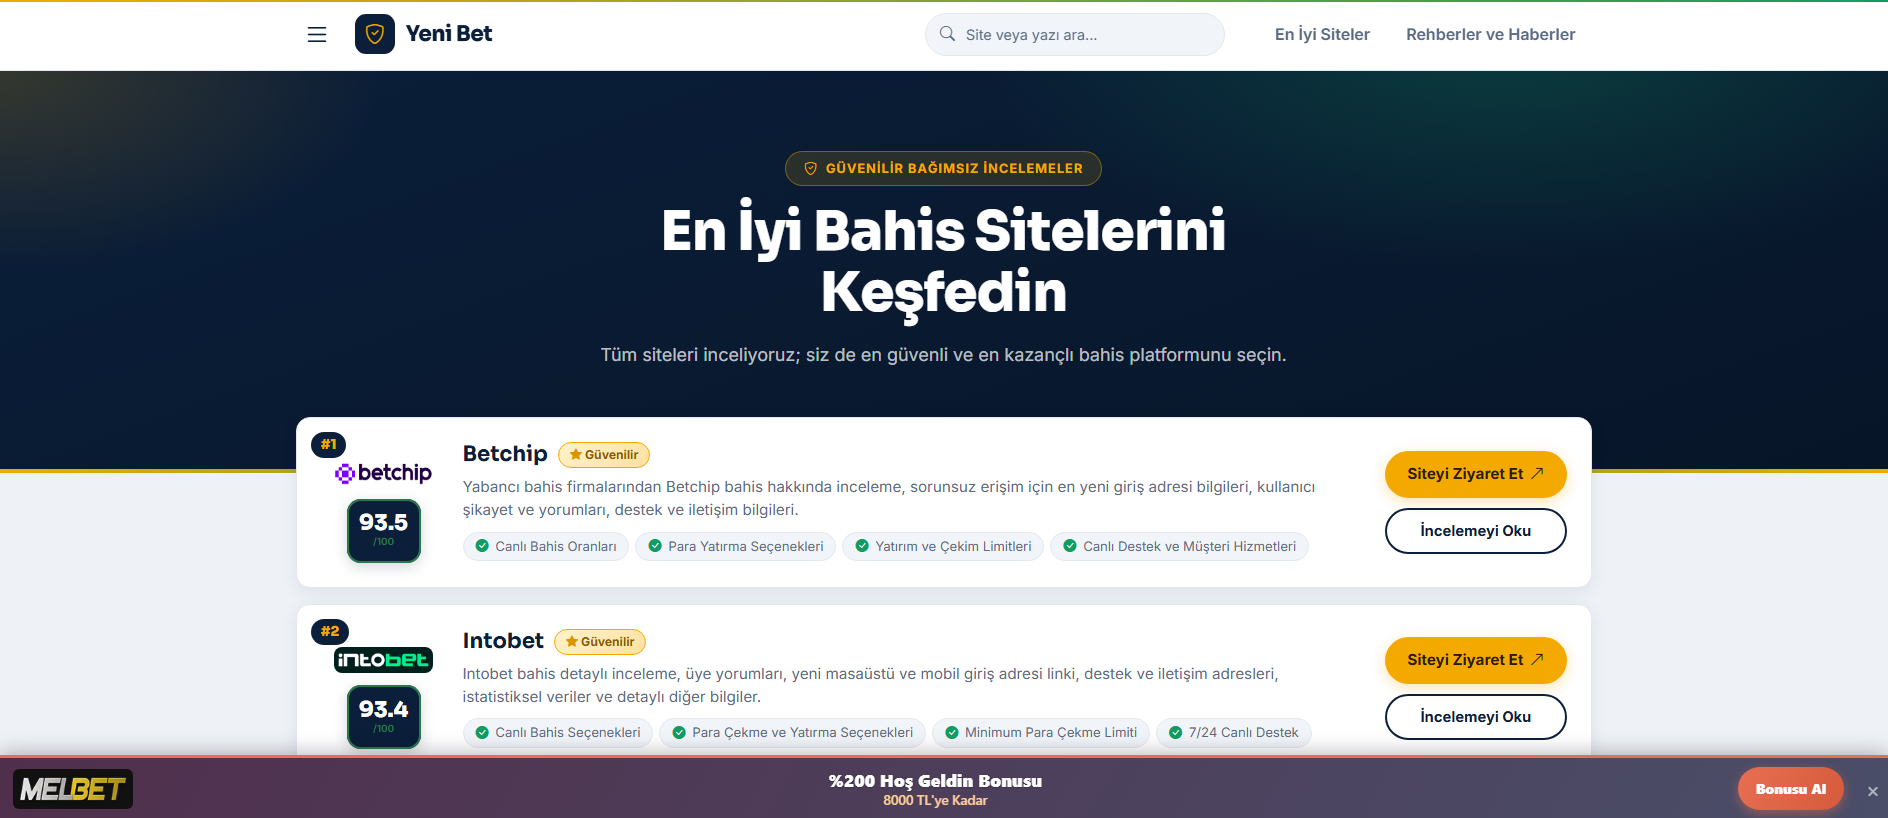Click the En İyi Bahis Sitelerini Keşfedin heading
1888x818 pixels.
coord(943,261)
